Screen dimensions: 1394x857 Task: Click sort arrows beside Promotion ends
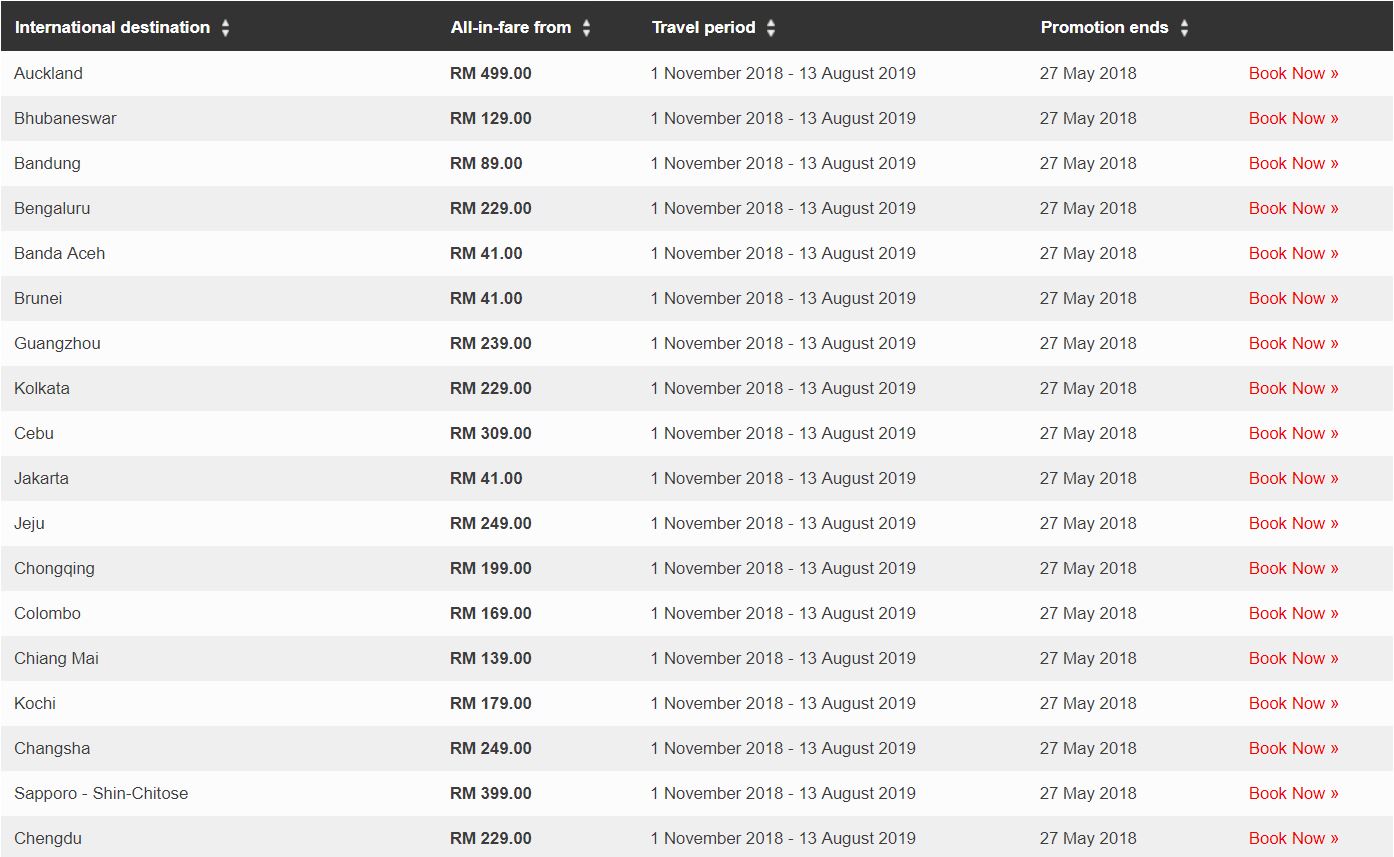pos(1184,28)
